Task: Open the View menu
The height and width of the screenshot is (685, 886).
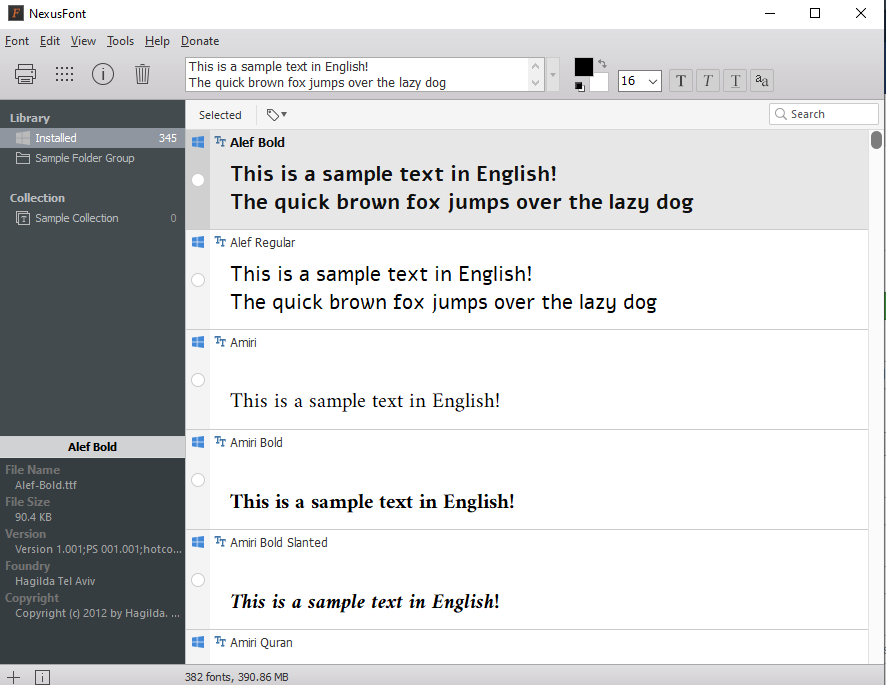Action: pyautogui.click(x=83, y=41)
